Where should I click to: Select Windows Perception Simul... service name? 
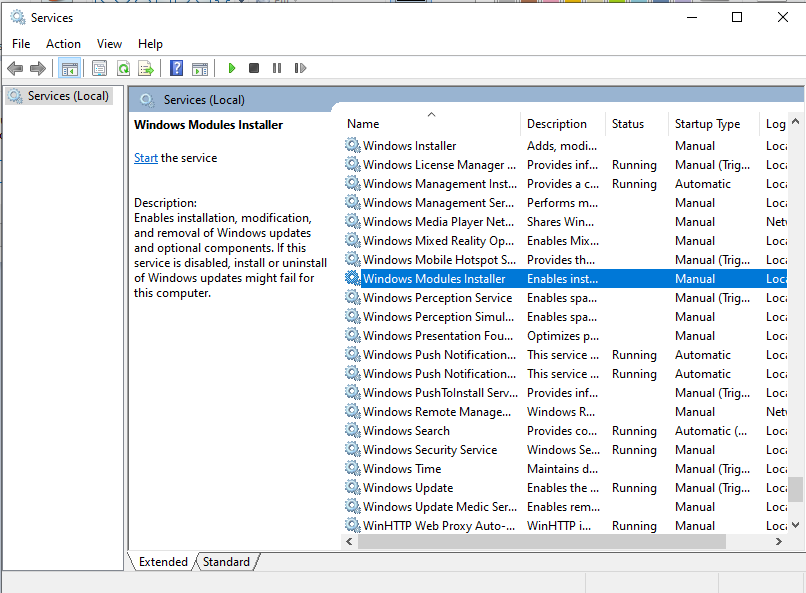(438, 317)
